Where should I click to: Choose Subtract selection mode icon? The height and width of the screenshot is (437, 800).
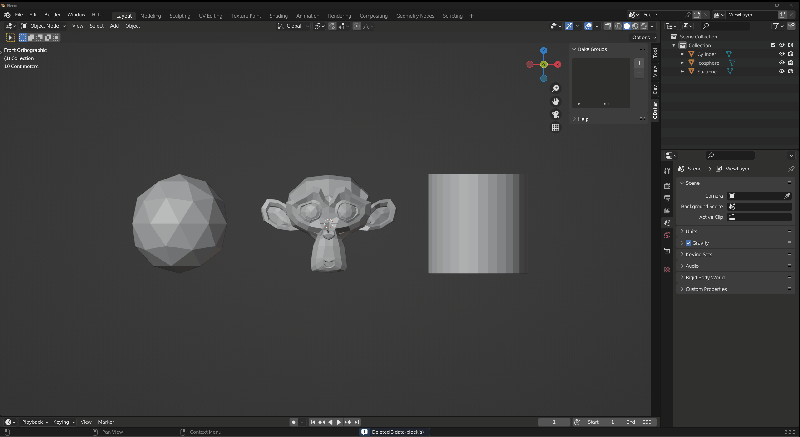click(x=39, y=37)
